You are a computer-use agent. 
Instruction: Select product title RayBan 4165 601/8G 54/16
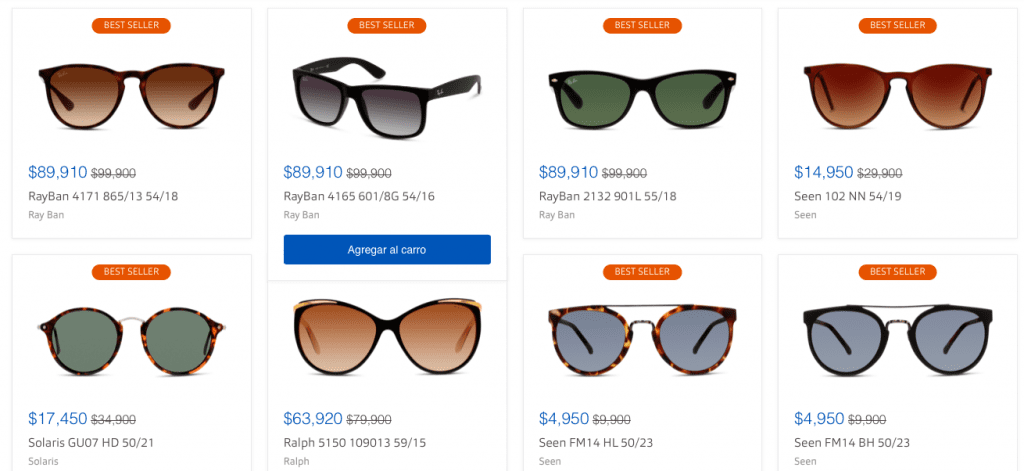[359, 196]
